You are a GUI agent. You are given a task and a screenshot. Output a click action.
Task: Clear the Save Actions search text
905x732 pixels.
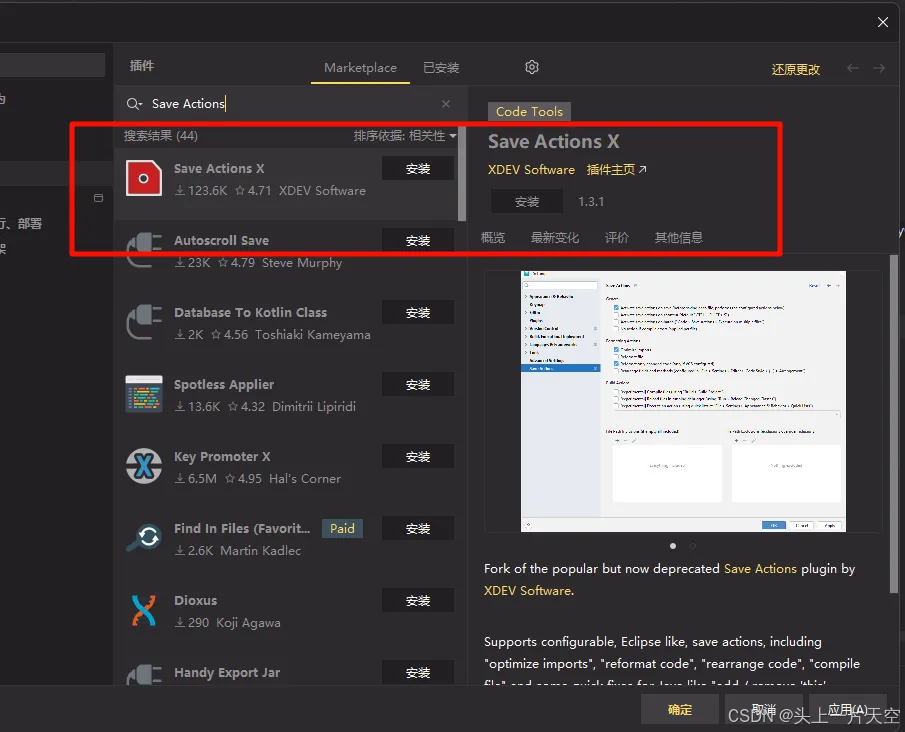pyautogui.click(x=446, y=104)
